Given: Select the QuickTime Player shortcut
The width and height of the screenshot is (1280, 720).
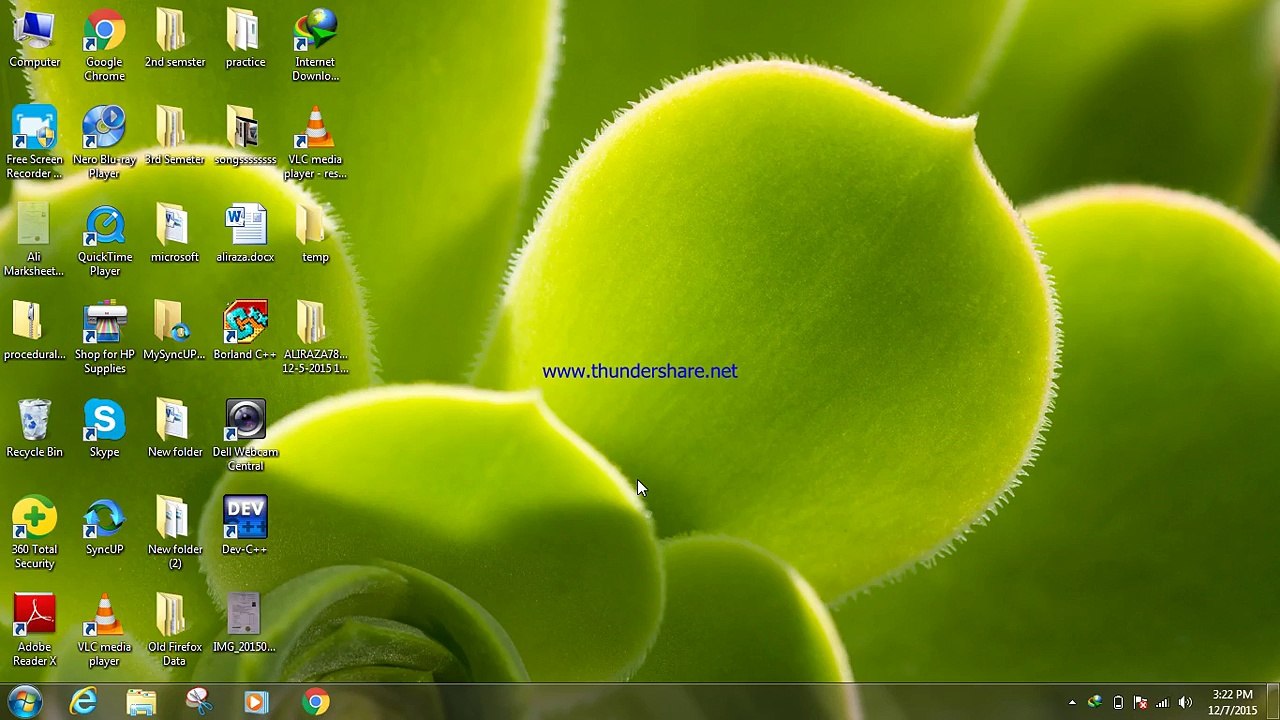Looking at the screenshot, I should pyautogui.click(x=104, y=241).
